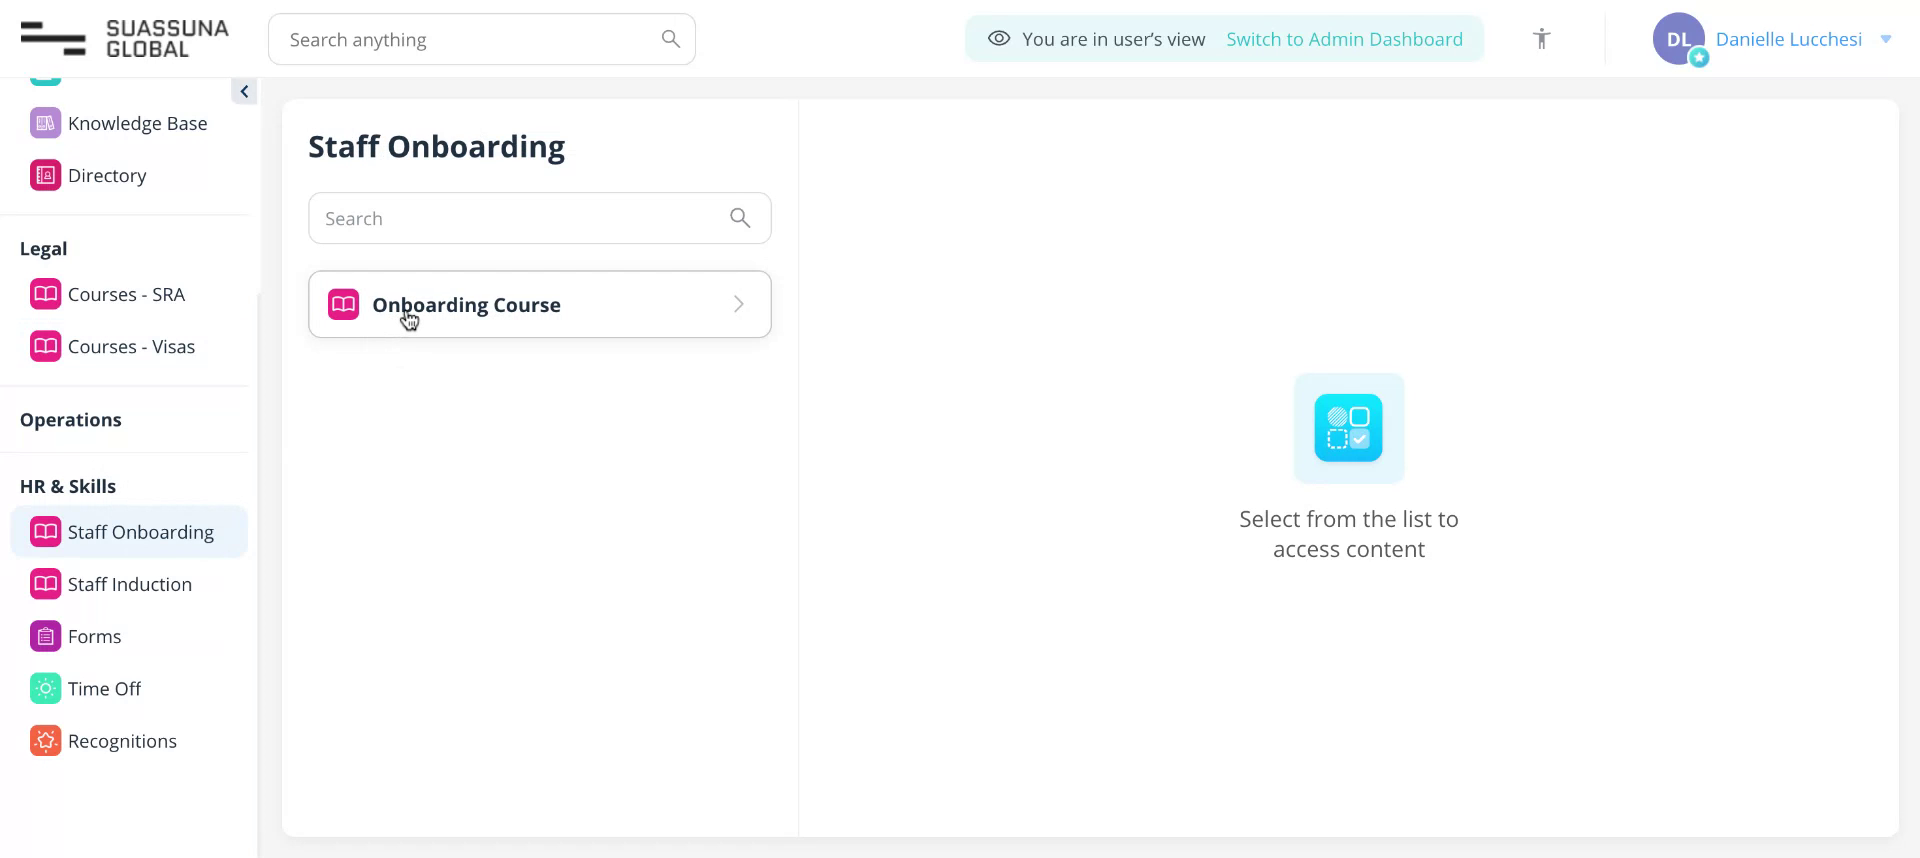Viewport: 1920px width, 858px height.
Task: Switch to Admin Dashboard
Action: 1344,39
